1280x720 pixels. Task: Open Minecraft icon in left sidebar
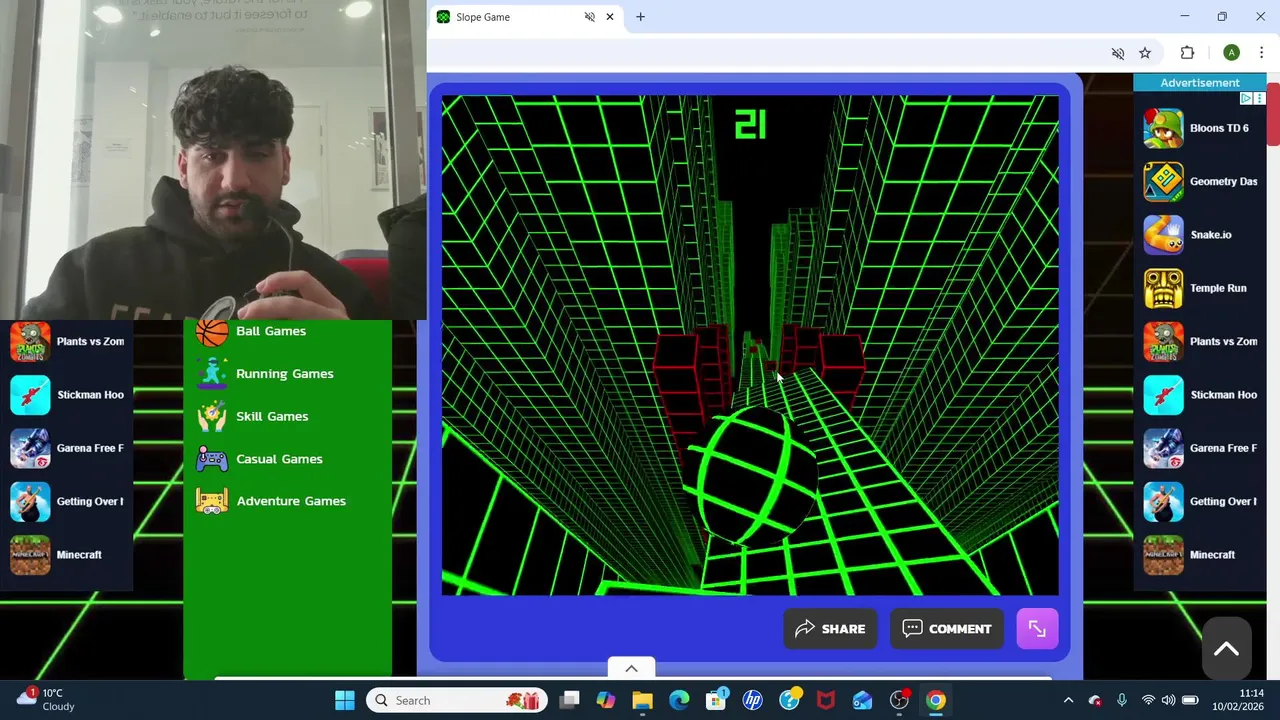(x=30, y=555)
